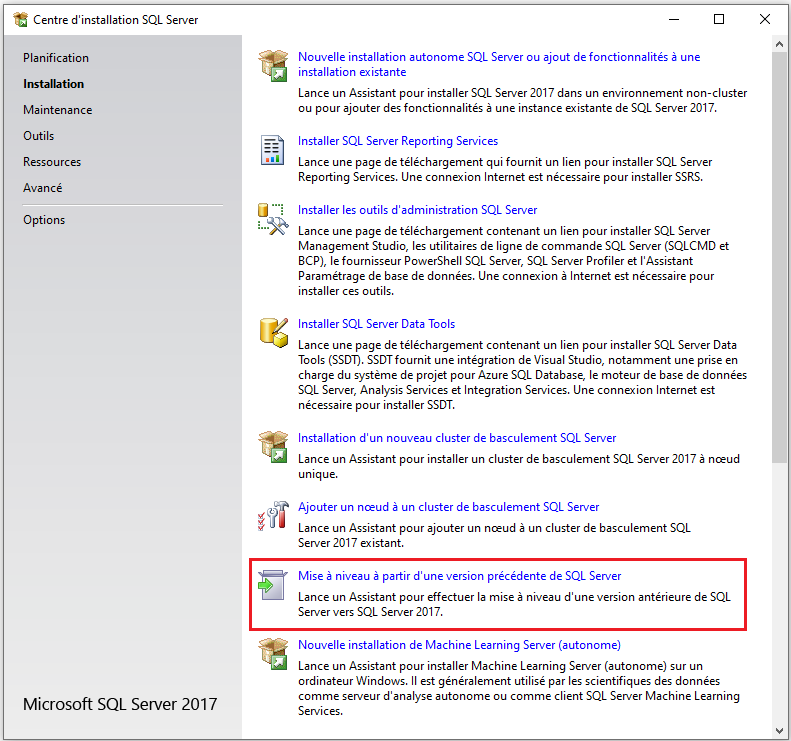
Task: Launch Mise à niveau à partir d'une version précédente
Action: tap(459, 576)
